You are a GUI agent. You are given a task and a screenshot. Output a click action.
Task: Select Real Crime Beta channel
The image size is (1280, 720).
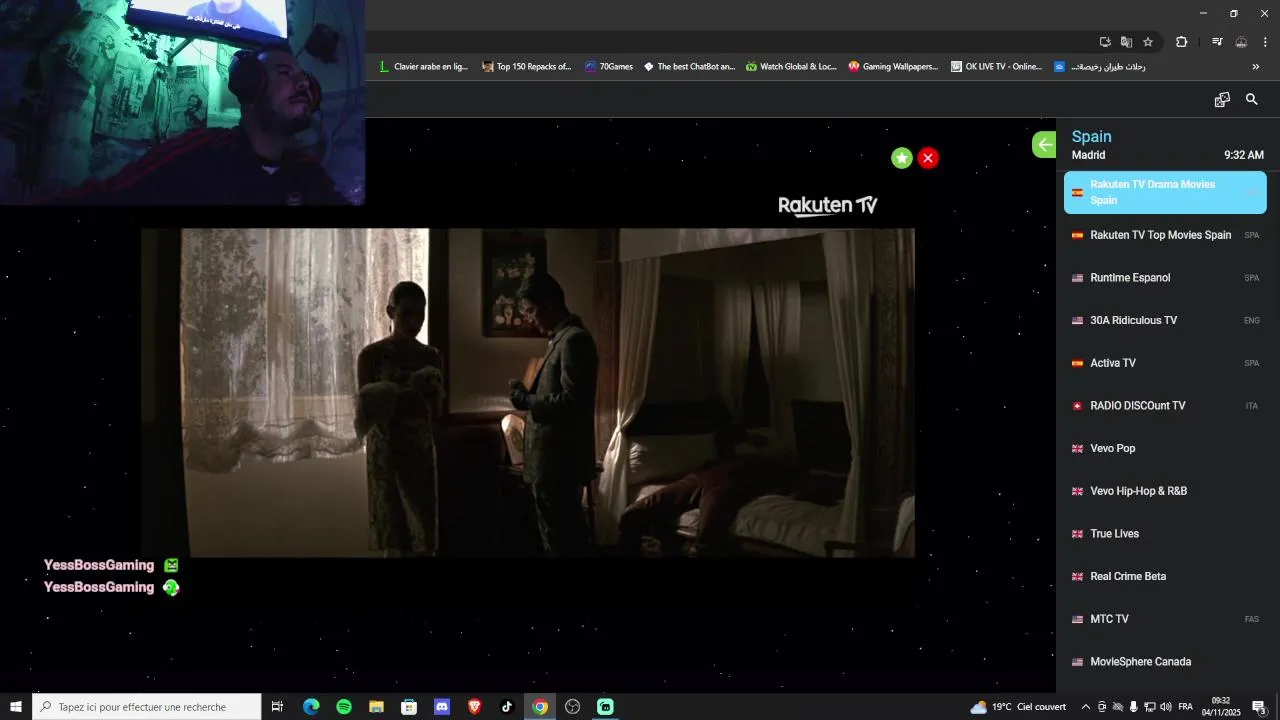pos(1165,577)
